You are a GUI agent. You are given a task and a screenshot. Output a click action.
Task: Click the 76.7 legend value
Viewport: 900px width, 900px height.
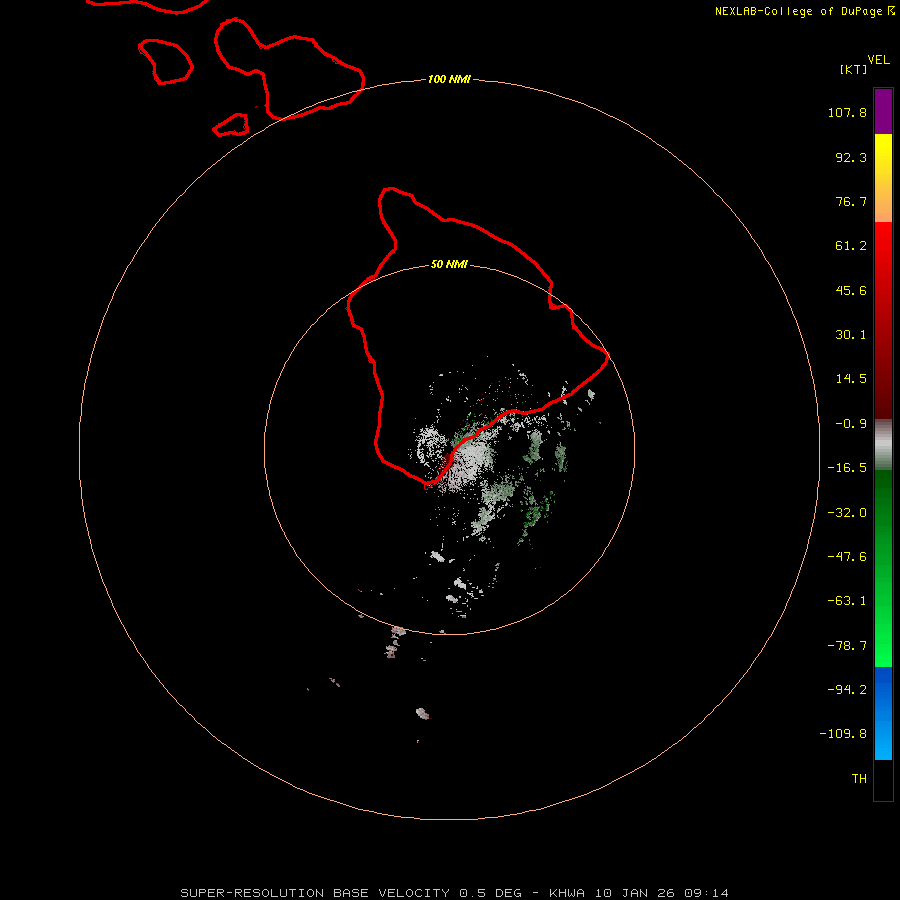coord(851,201)
